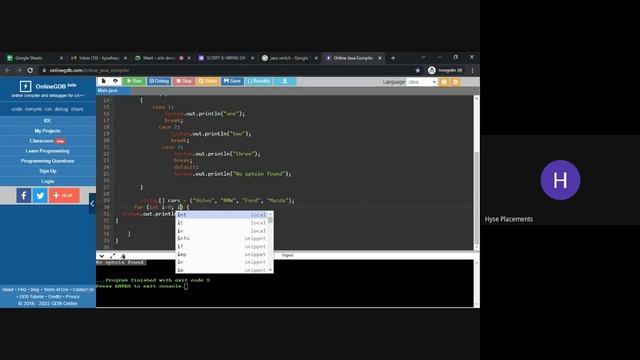
Task: Switch to the java switch Google search tab
Action: (289, 58)
